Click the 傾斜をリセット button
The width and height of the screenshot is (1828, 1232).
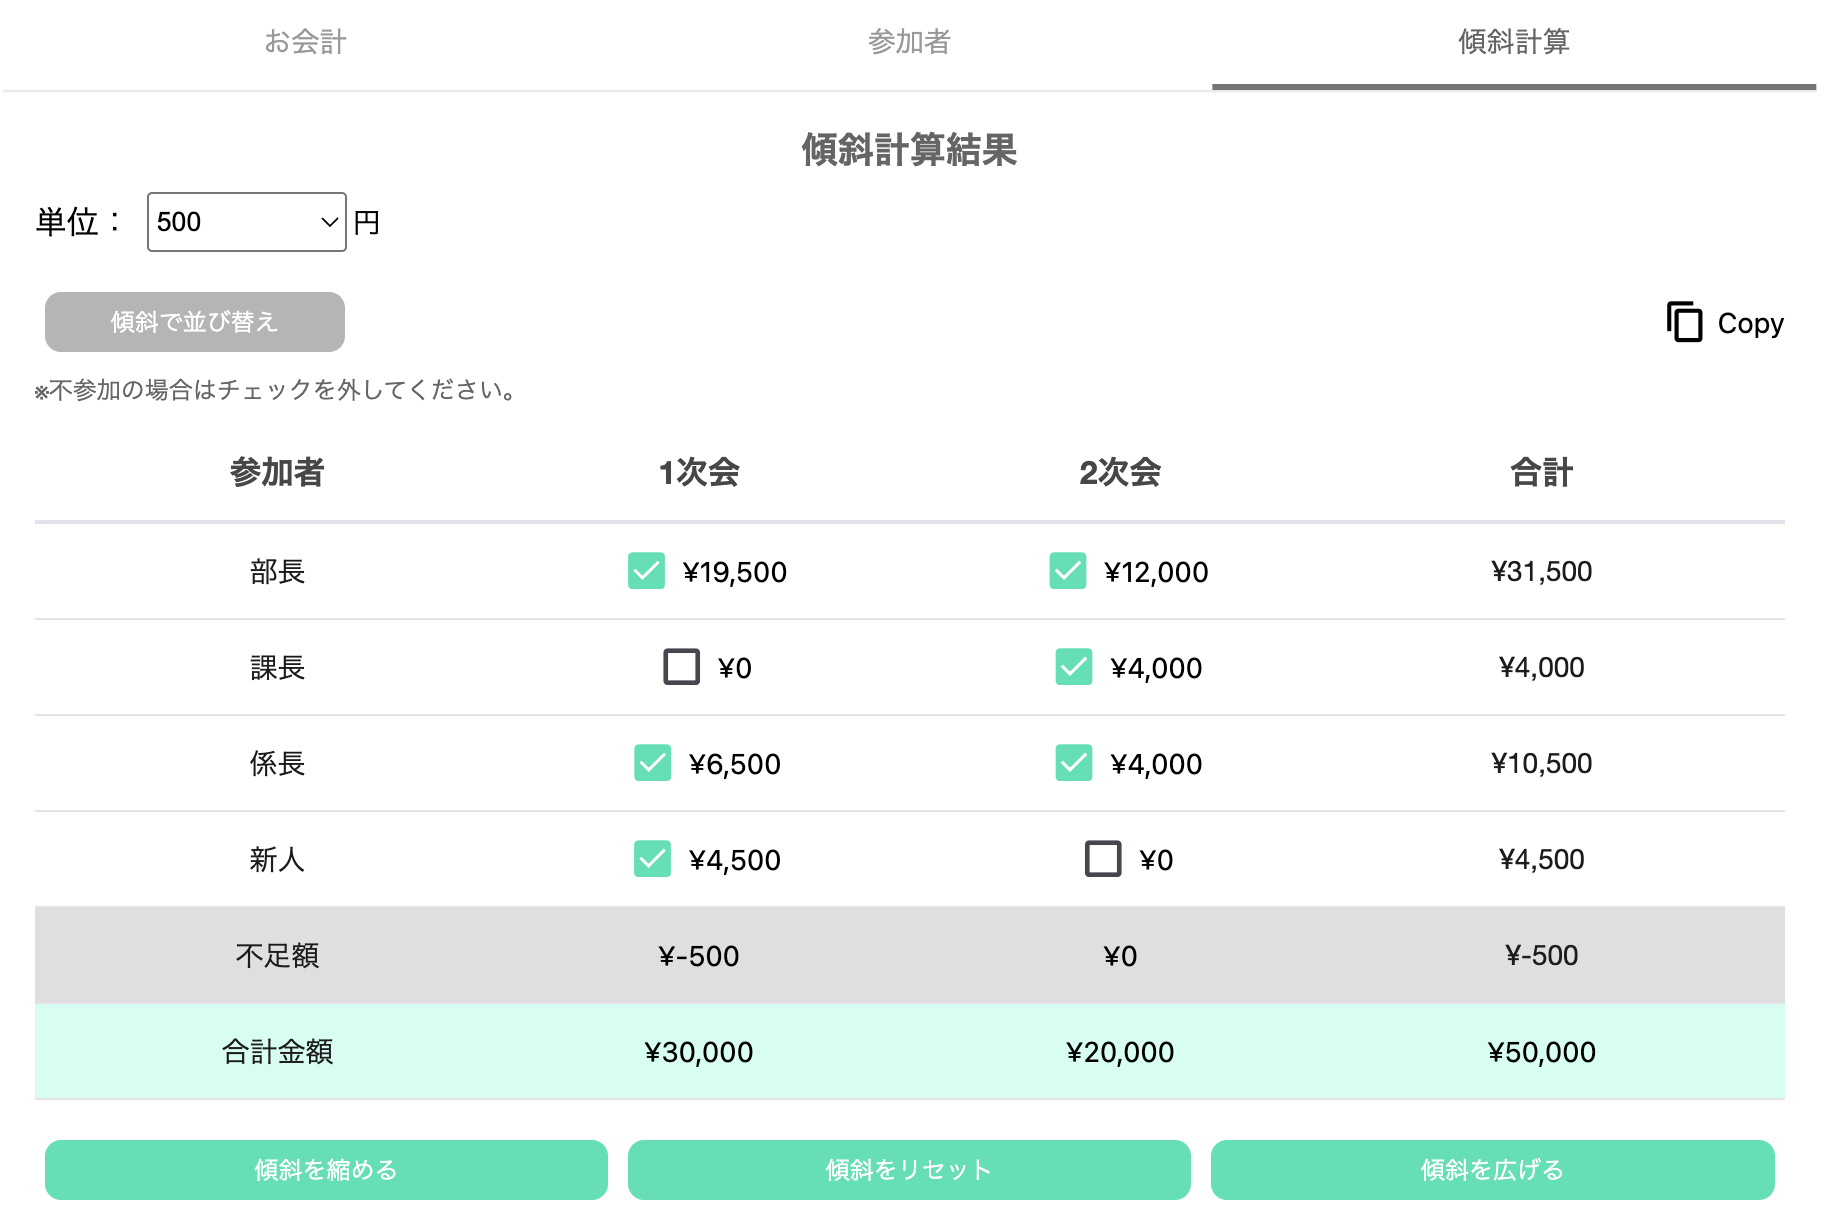(909, 1170)
